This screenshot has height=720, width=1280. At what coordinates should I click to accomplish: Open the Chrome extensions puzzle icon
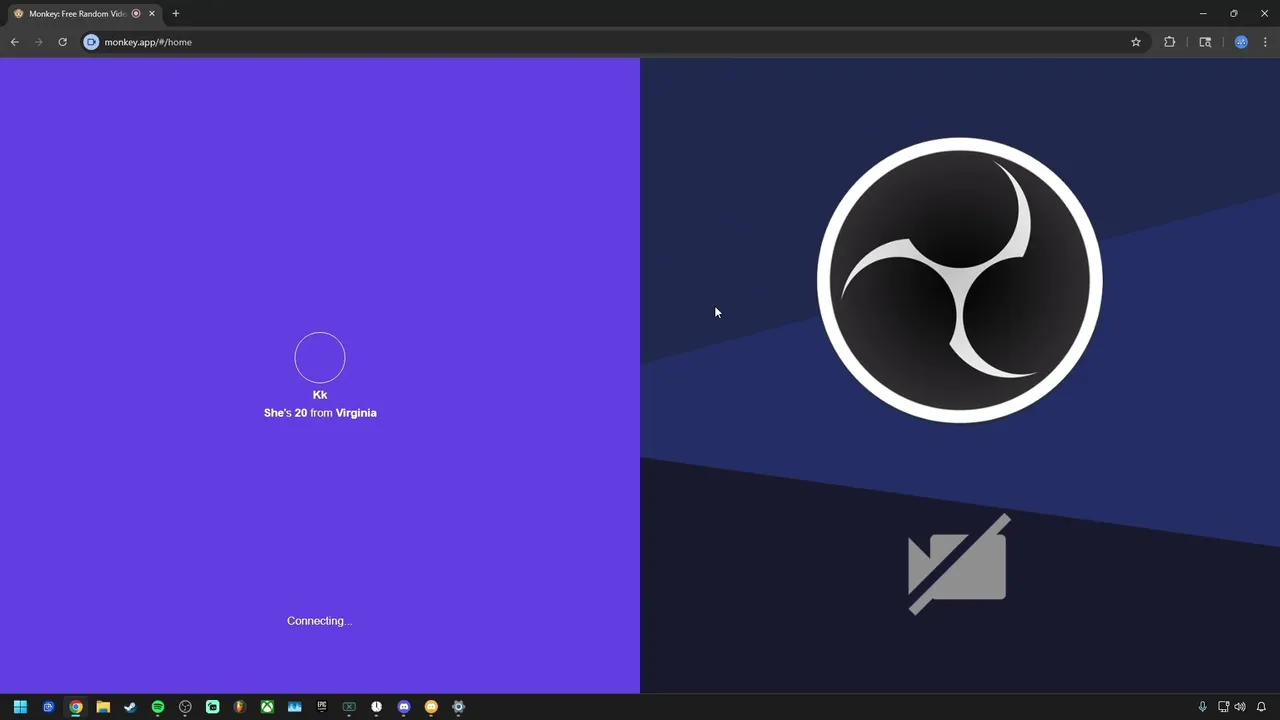1169,42
